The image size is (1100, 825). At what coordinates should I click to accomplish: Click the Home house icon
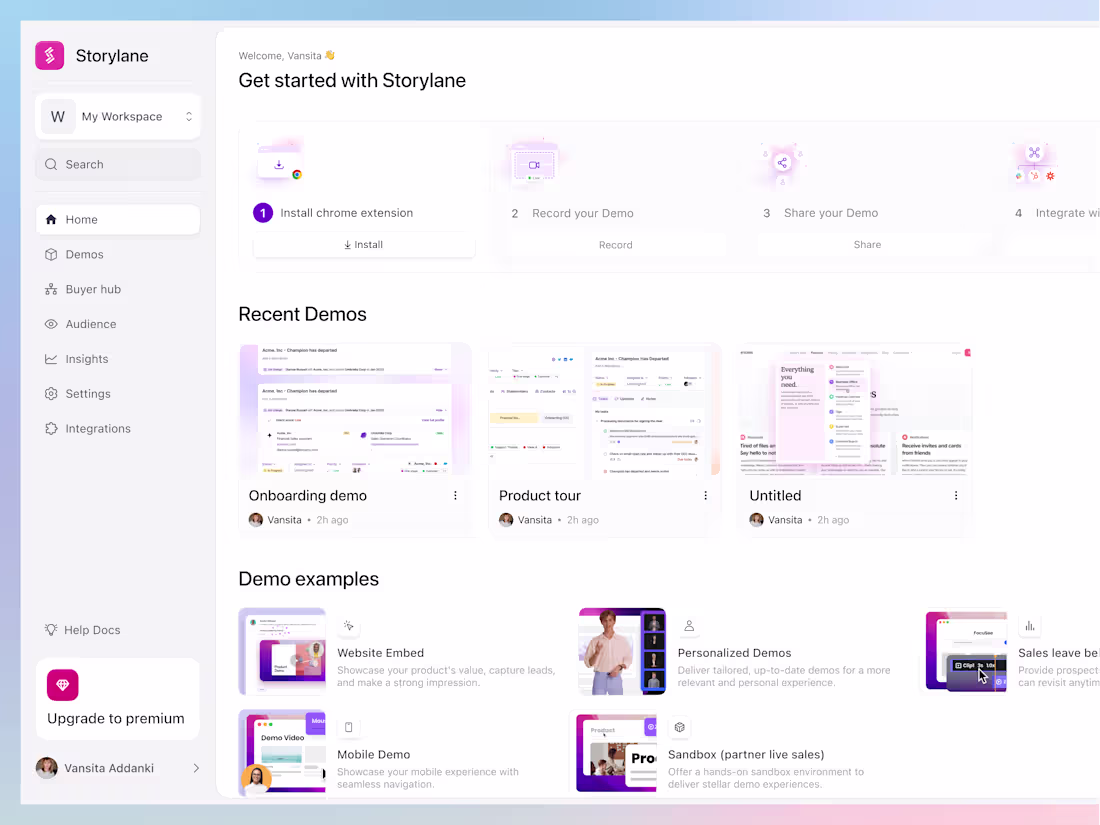tap(51, 220)
